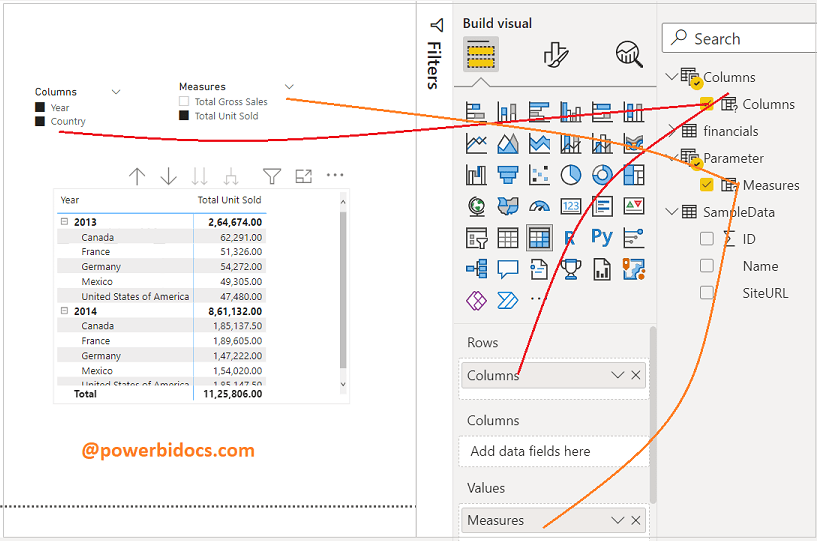Select the smart narrative visual
Image resolution: width=817 pixels, height=541 pixels.
point(539,269)
